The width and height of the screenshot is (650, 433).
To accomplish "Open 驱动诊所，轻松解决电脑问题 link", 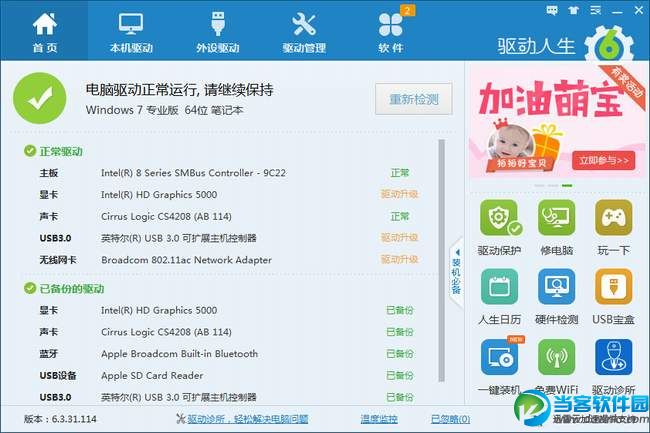I will [247, 419].
